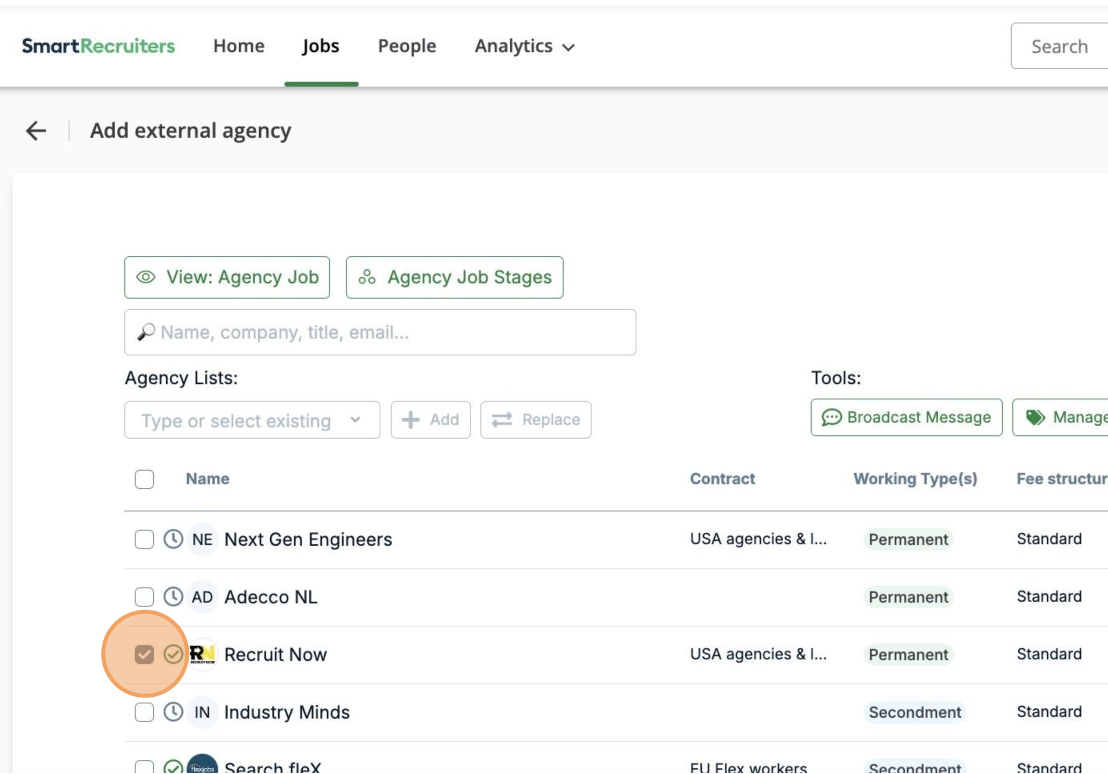Sort by the Name column header
The width and height of the screenshot is (1108, 774).
(207, 479)
